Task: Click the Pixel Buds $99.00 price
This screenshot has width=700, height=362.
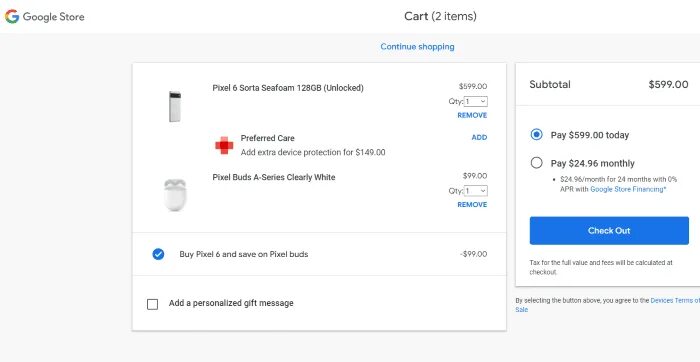Action: [x=475, y=176]
